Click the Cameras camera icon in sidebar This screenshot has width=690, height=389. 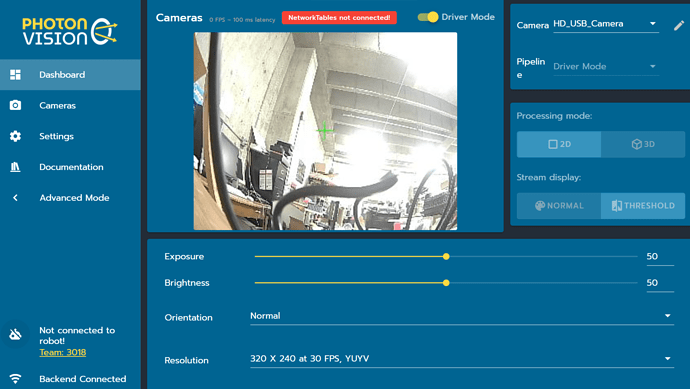(15, 105)
